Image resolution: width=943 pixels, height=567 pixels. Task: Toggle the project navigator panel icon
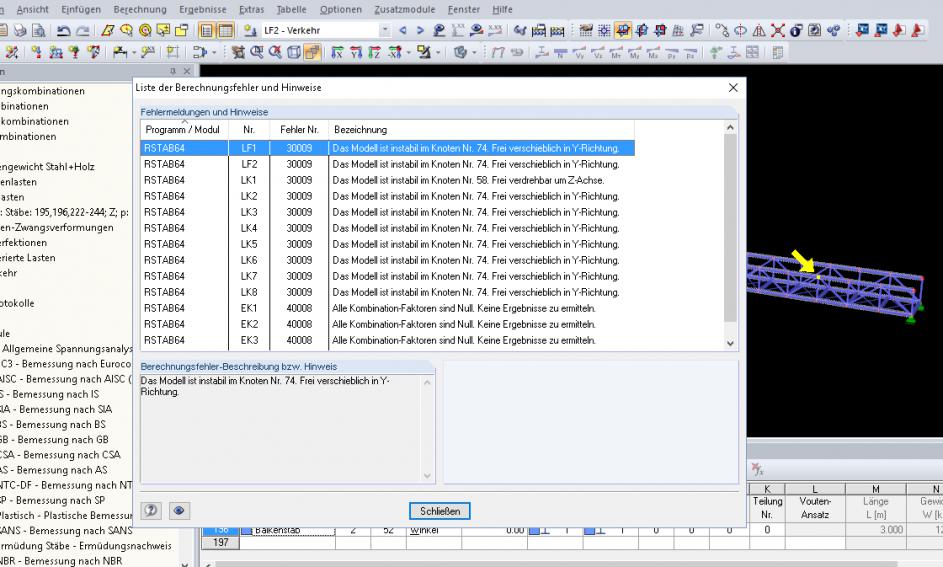pyautogui.click(x=206, y=30)
